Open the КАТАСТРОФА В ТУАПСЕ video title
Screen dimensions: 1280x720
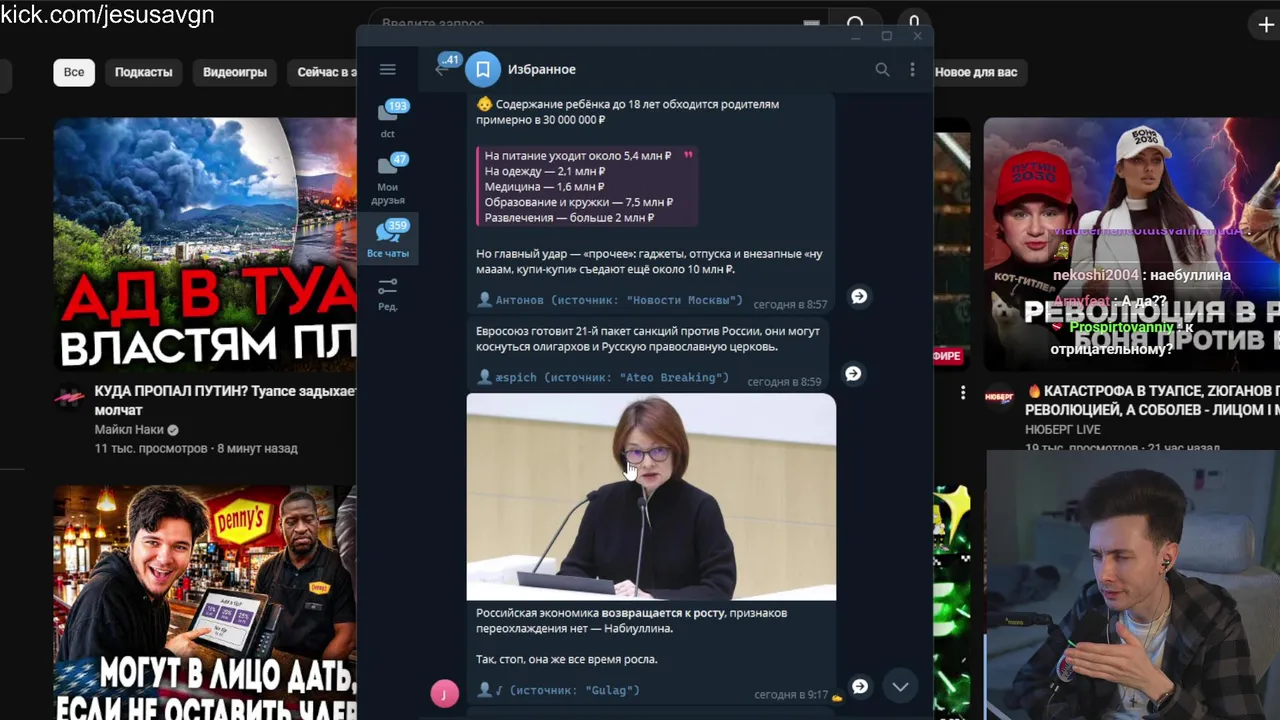[x=1152, y=400]
